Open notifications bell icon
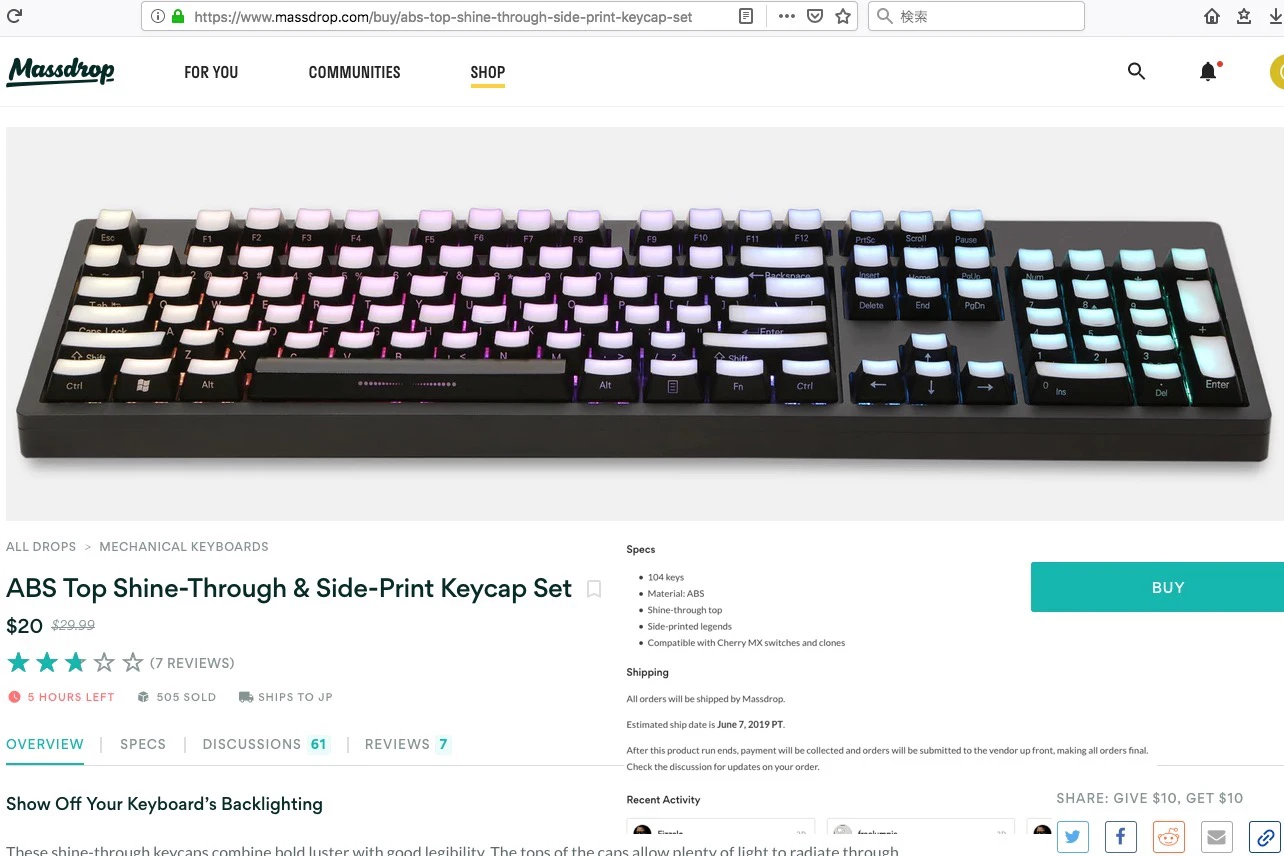The height and width of the screenshot is (856, 1284). pyautogui.click(x=1208, y=71)
